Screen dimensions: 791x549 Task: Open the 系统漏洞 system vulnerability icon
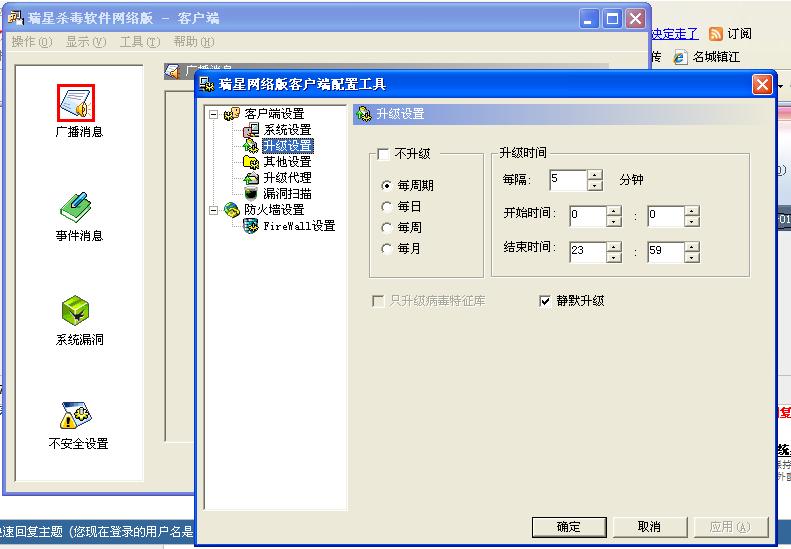coord(76,310)
